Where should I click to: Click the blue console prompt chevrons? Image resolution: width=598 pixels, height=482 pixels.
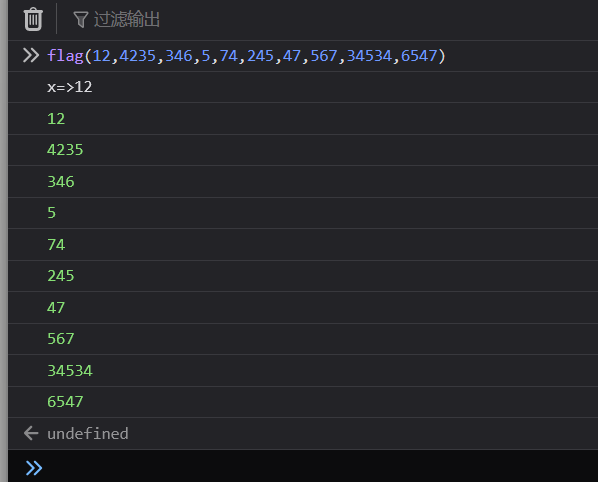pyautogui.click(x=34, y=468)
